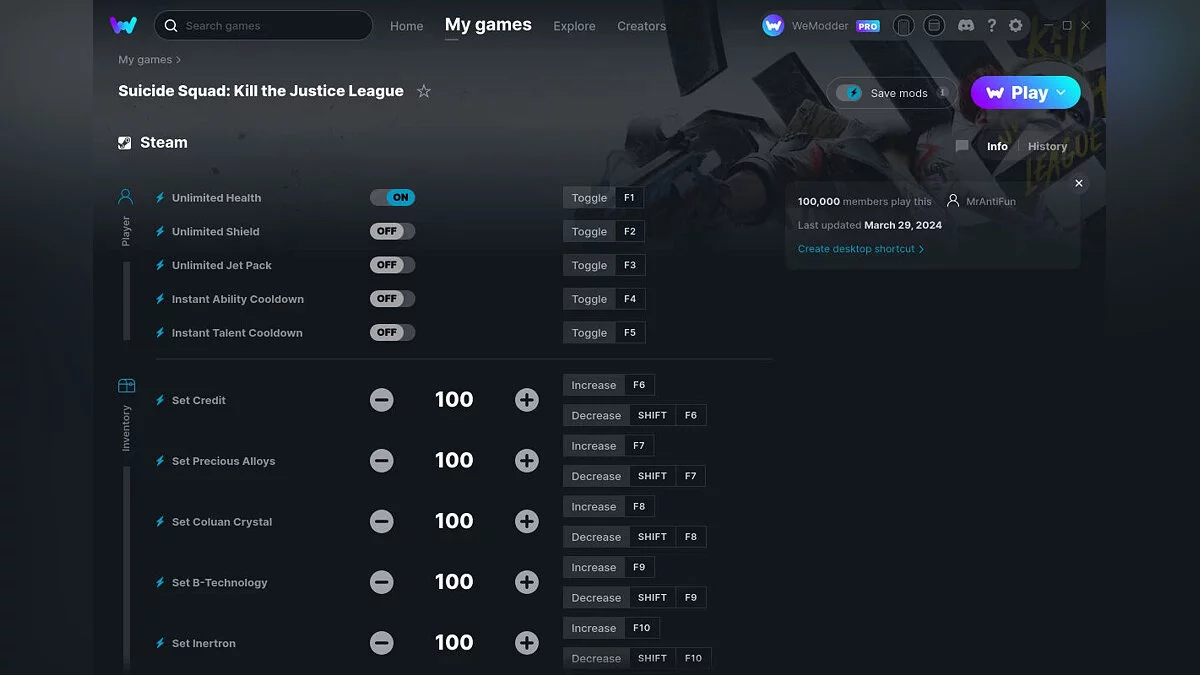Close the info card
Screen dimensions: 1200x675
pyautogui.click(x=1079, y=183)
